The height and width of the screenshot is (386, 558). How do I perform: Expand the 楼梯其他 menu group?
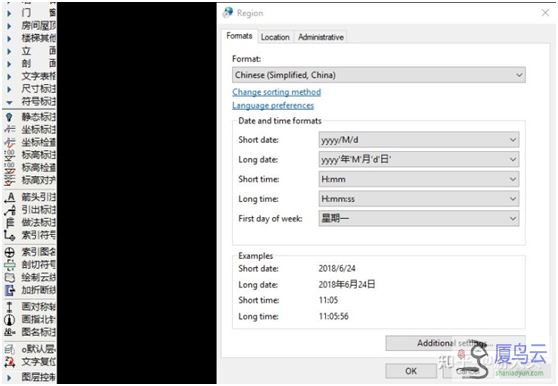[x=9, y=38]
